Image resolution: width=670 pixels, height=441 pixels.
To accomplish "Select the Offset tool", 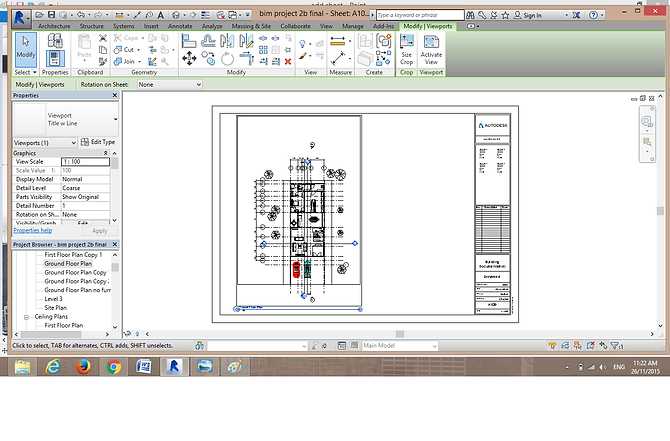I will click(x=208, y=41).
